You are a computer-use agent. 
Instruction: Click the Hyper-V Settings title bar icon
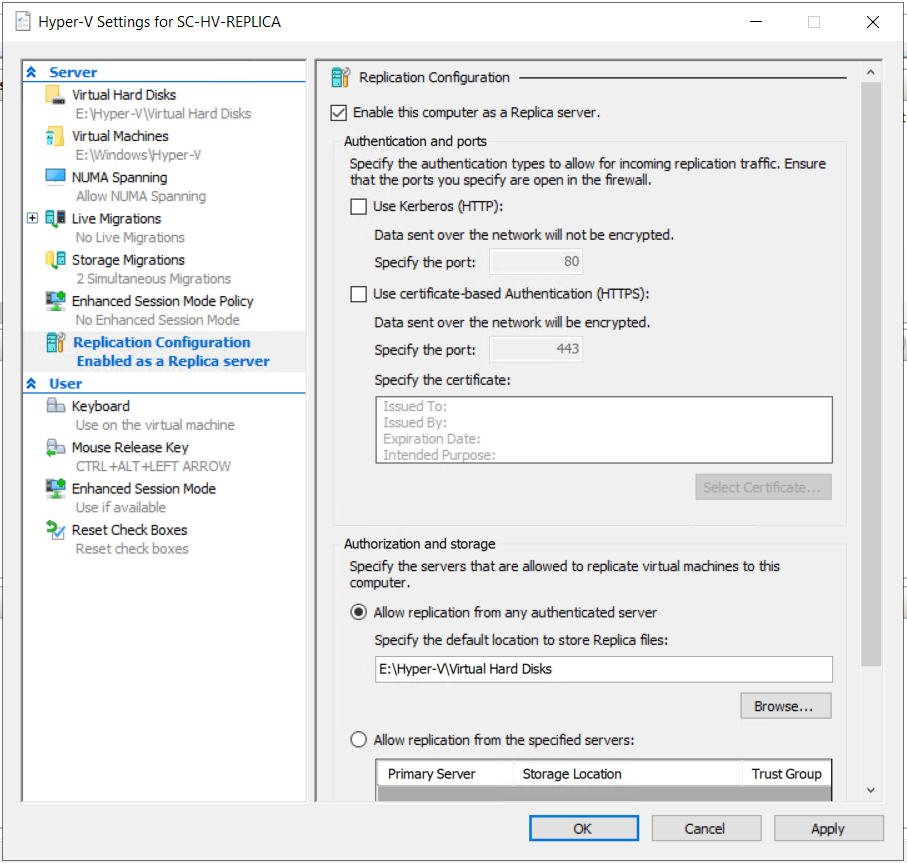click(x=23, y=22)
